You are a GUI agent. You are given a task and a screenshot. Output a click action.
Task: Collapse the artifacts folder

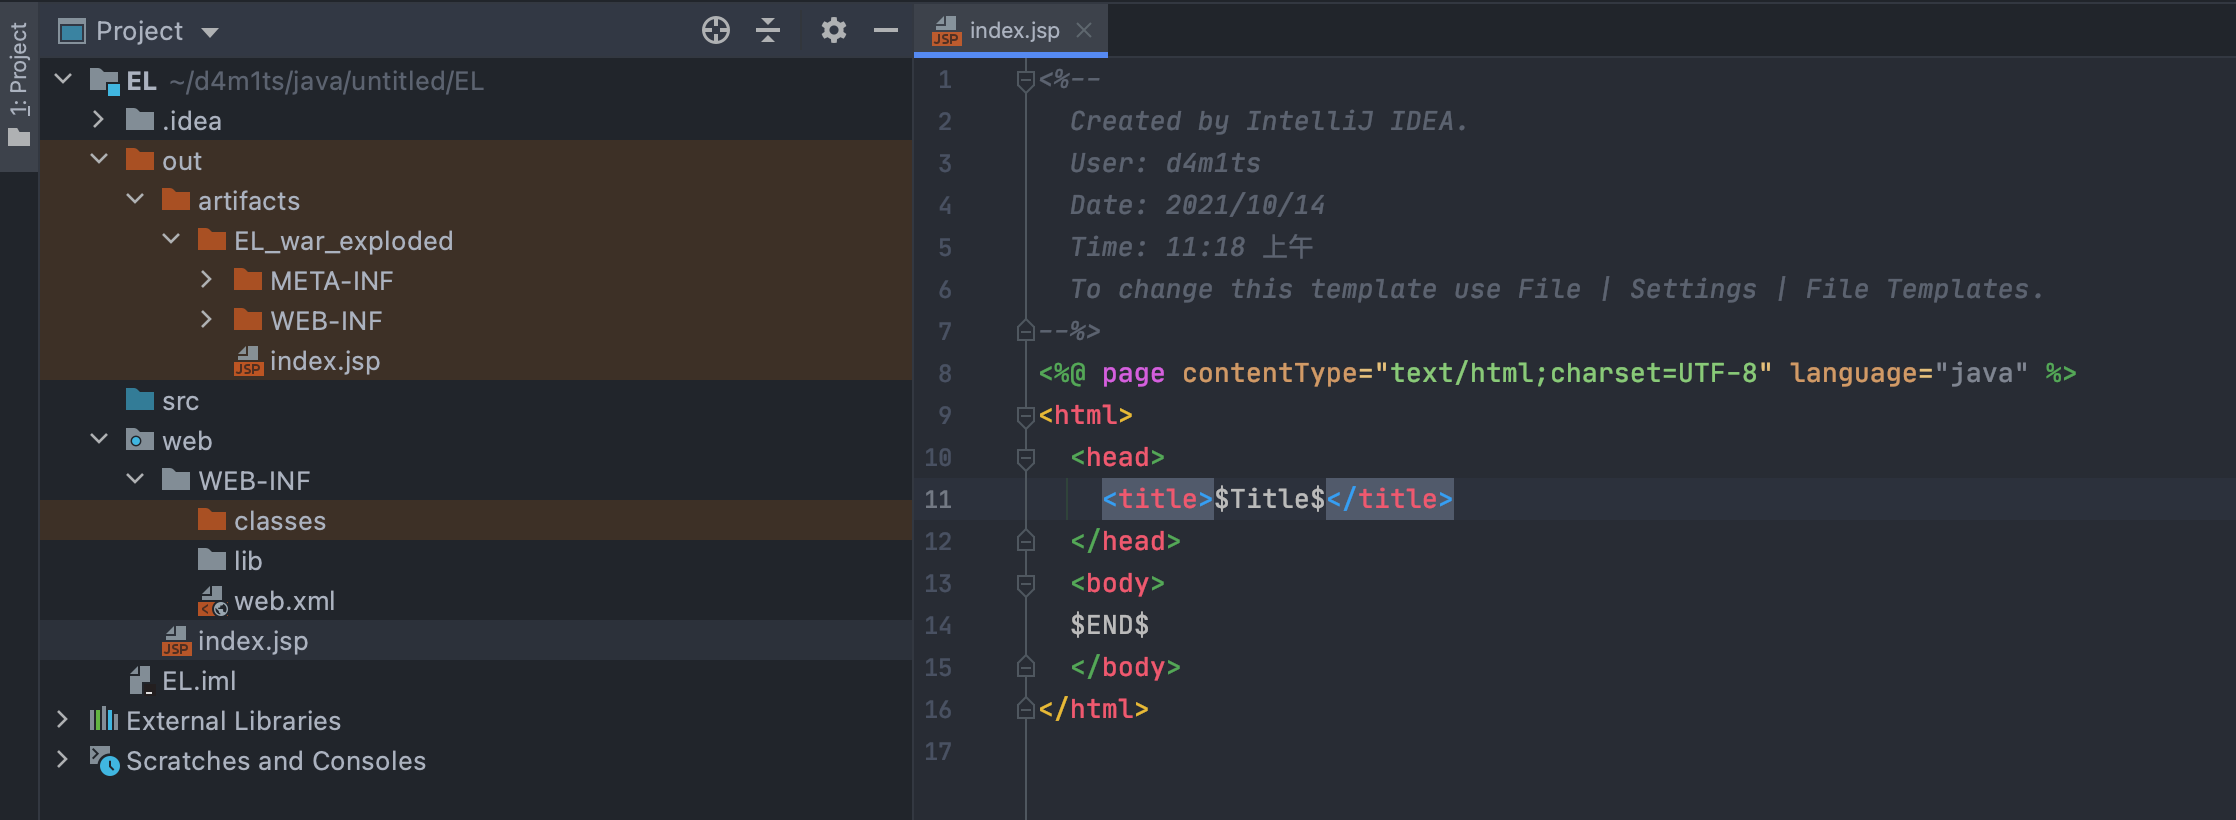(x=135, y=199)
